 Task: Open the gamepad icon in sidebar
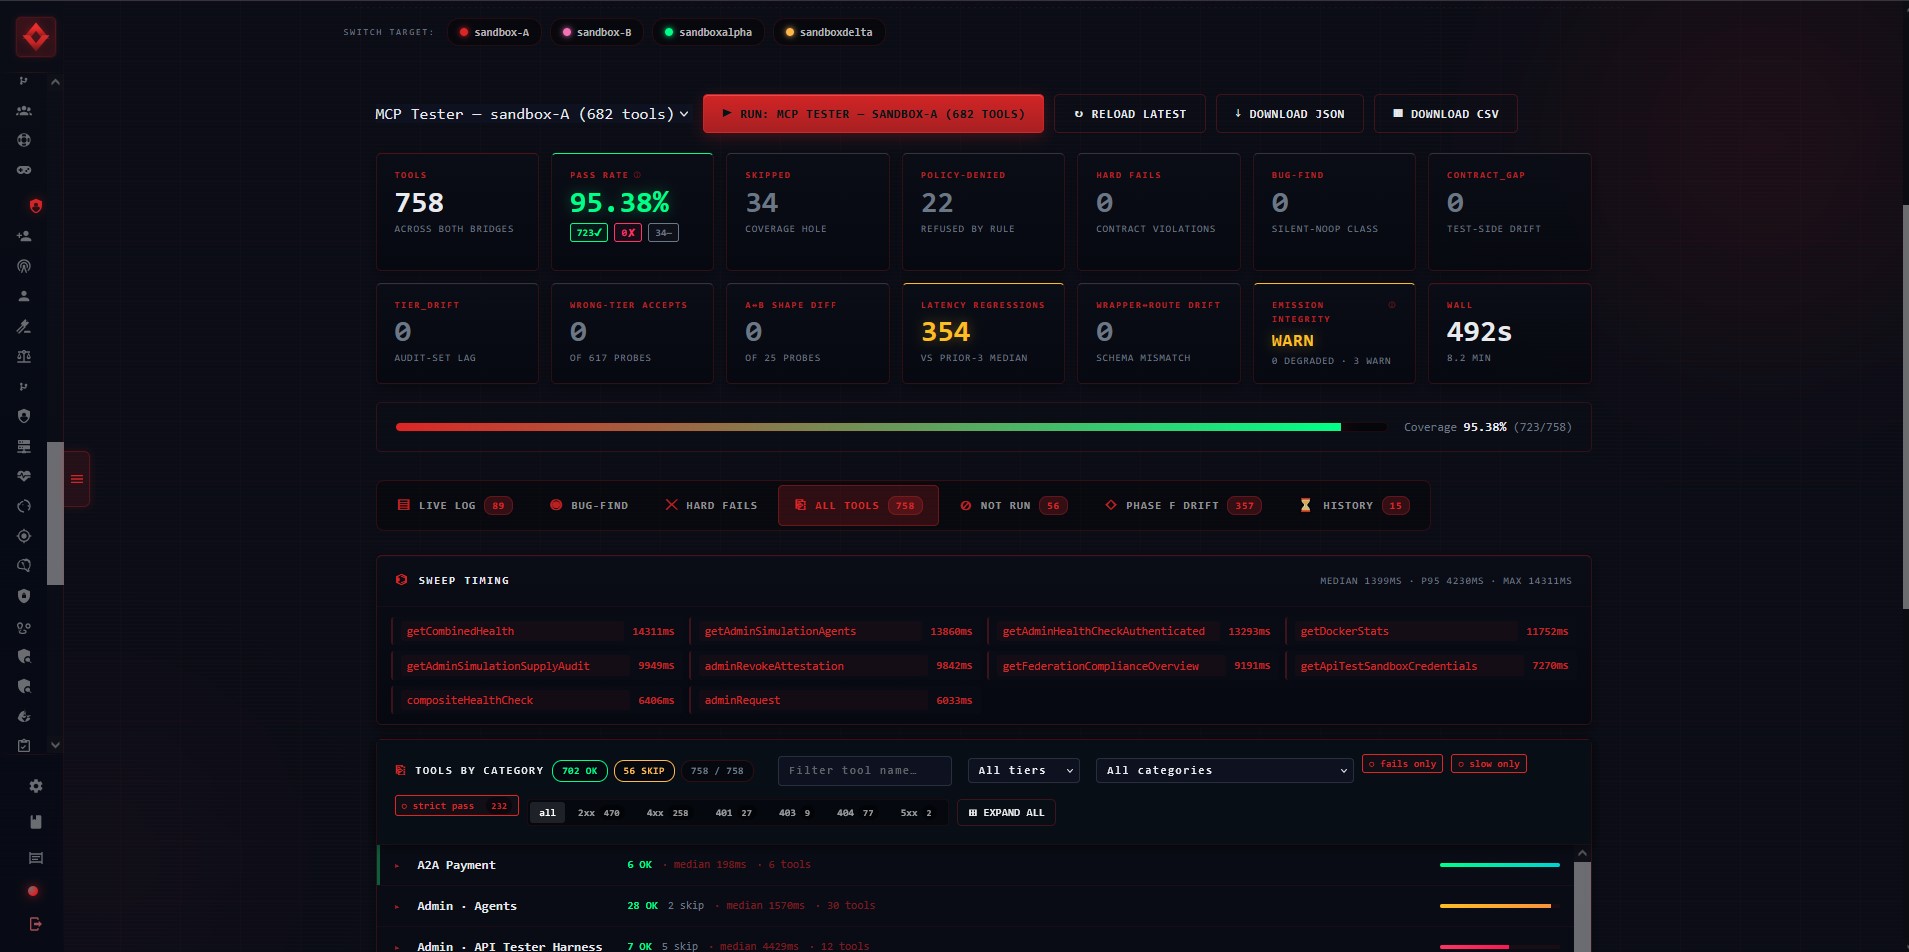(24, 170)
